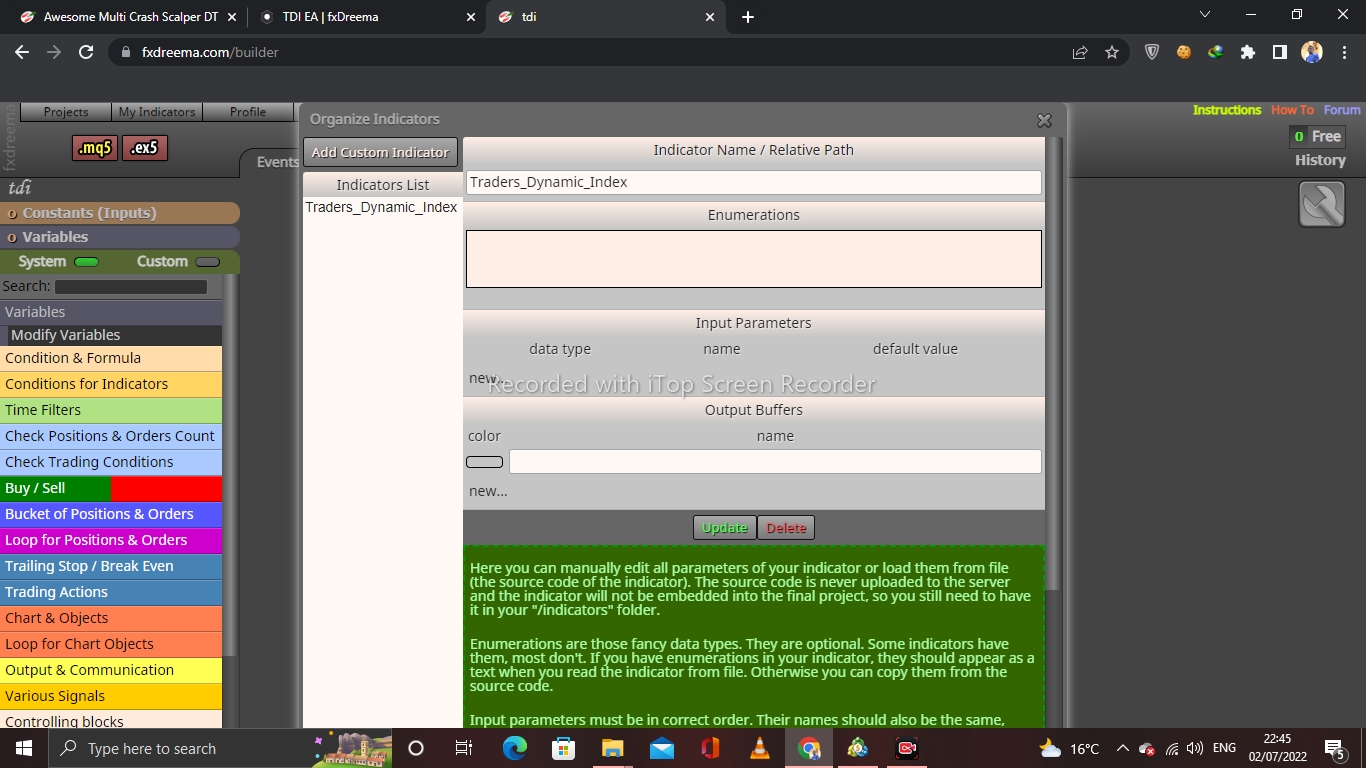Toggle the System variables switch

(x=87, y=262)
